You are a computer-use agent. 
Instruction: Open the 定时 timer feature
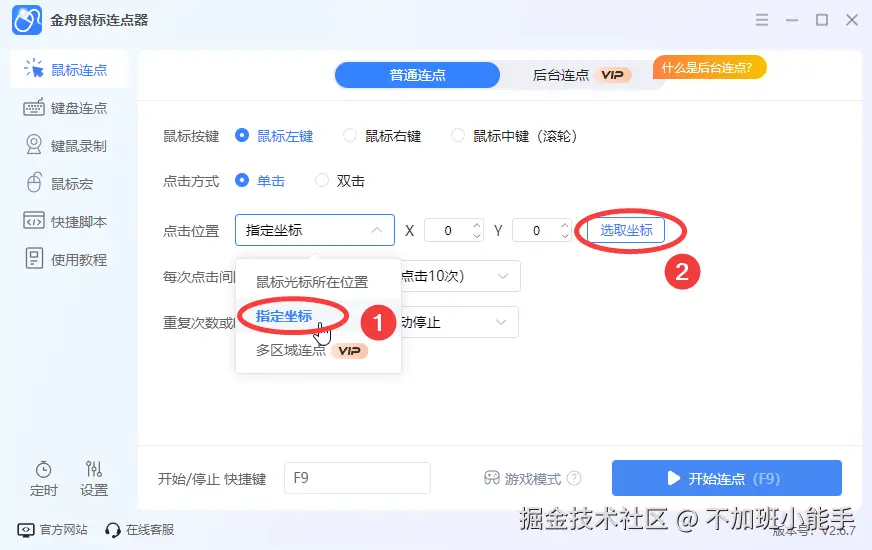(43, 478)
